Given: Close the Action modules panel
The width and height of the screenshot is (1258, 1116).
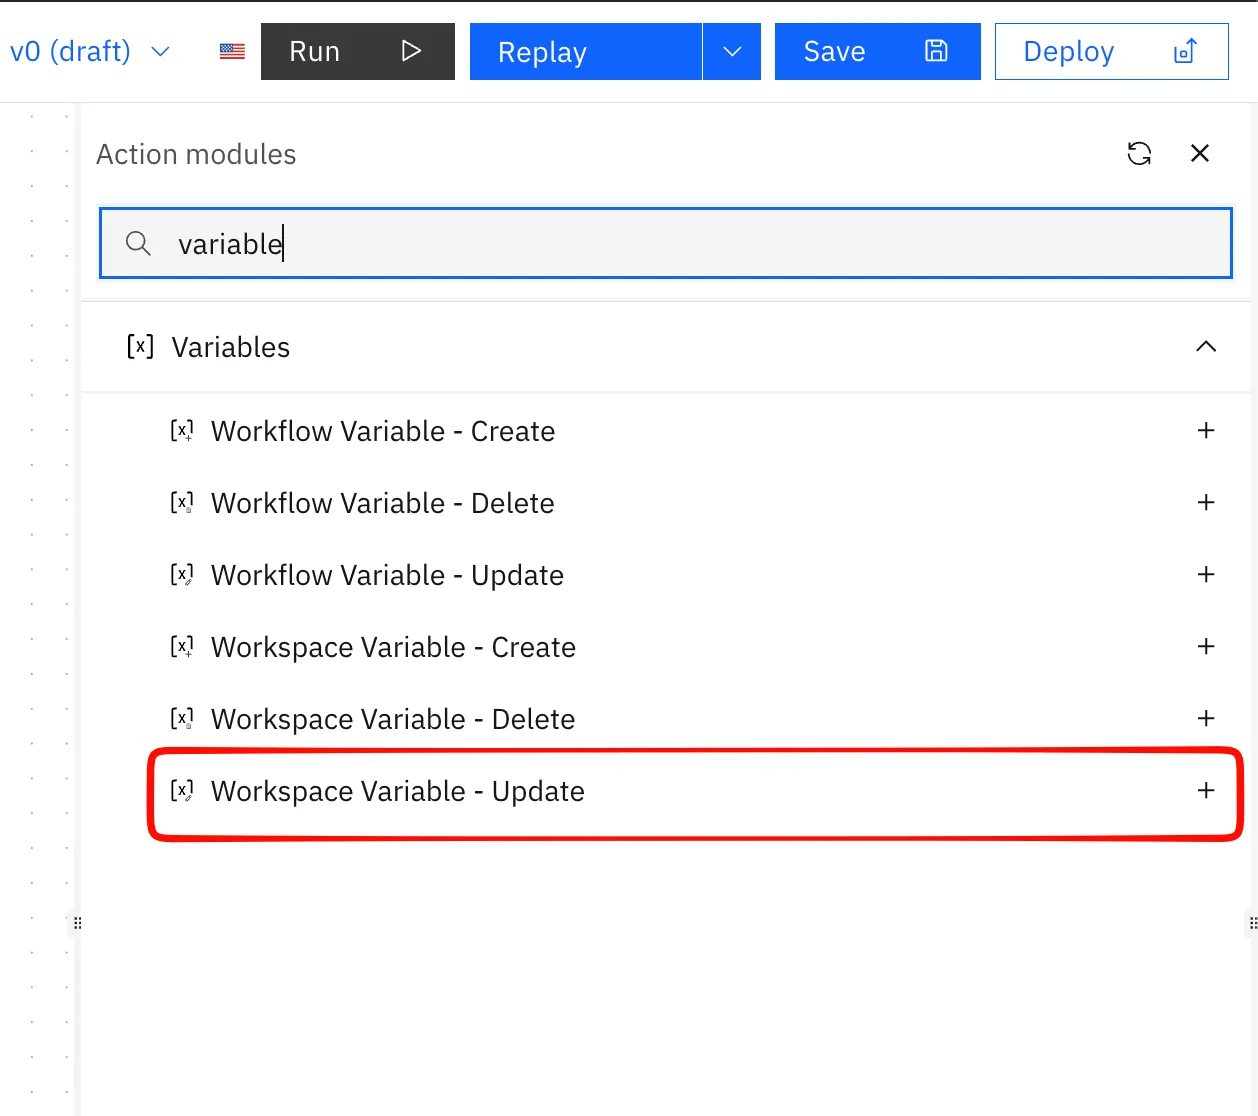Looking at the screenshot, I should click(1200, 153).
